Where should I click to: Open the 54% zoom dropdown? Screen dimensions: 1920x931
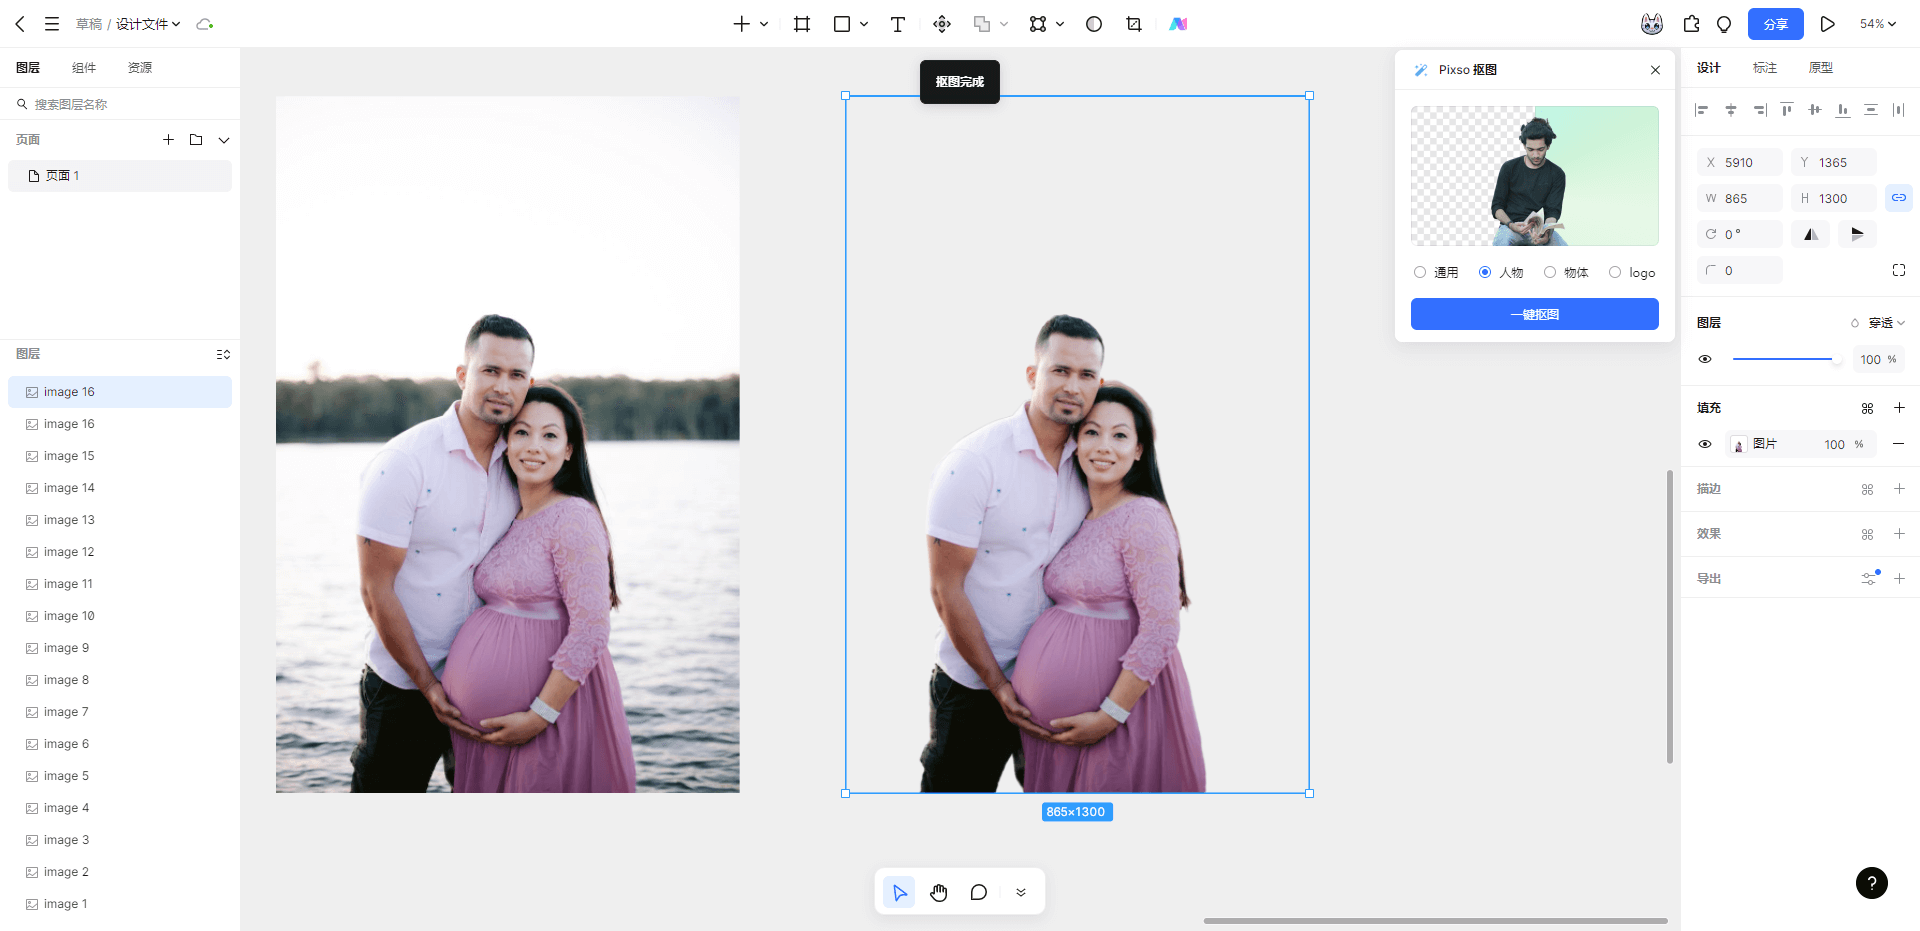pyautogui.click(x=1877, y=24)
